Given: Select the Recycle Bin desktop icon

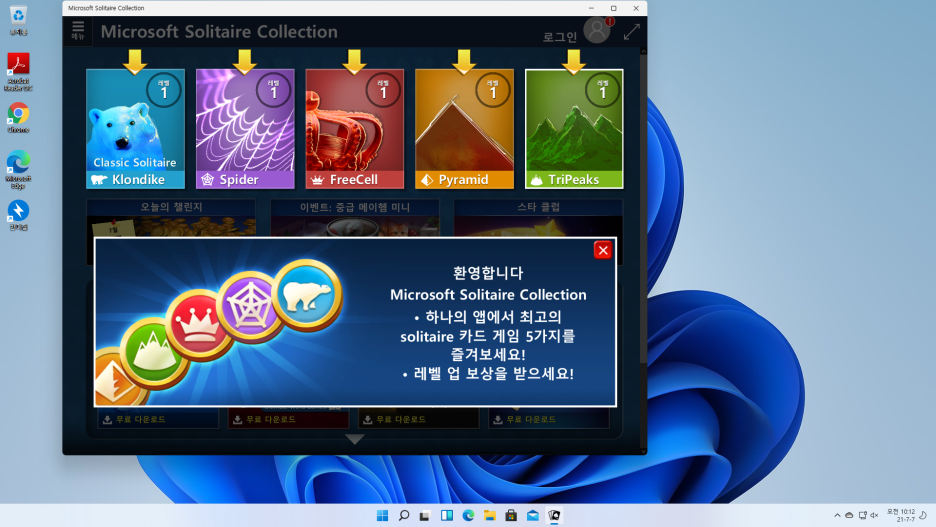Looking at the screenshot, I should click(19, 20).
